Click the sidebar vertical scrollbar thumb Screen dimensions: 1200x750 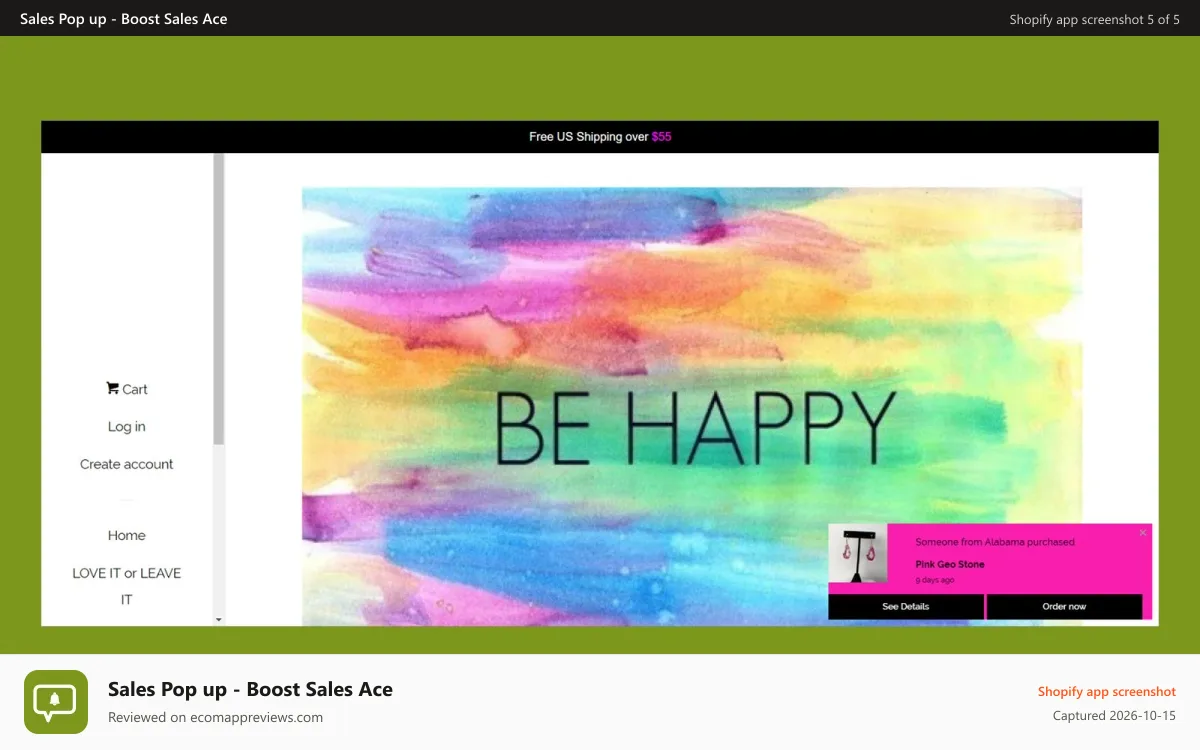(x=219, y=299)
